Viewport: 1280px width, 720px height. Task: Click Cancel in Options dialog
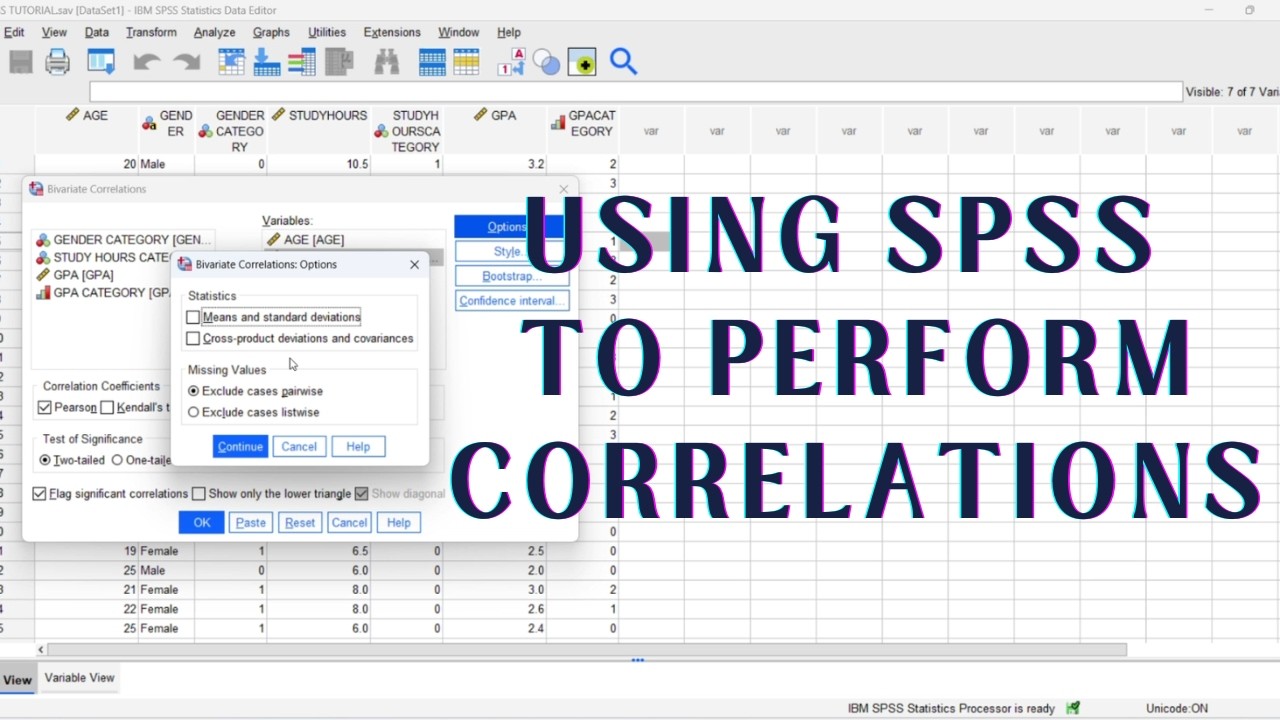tap(299, 447)
